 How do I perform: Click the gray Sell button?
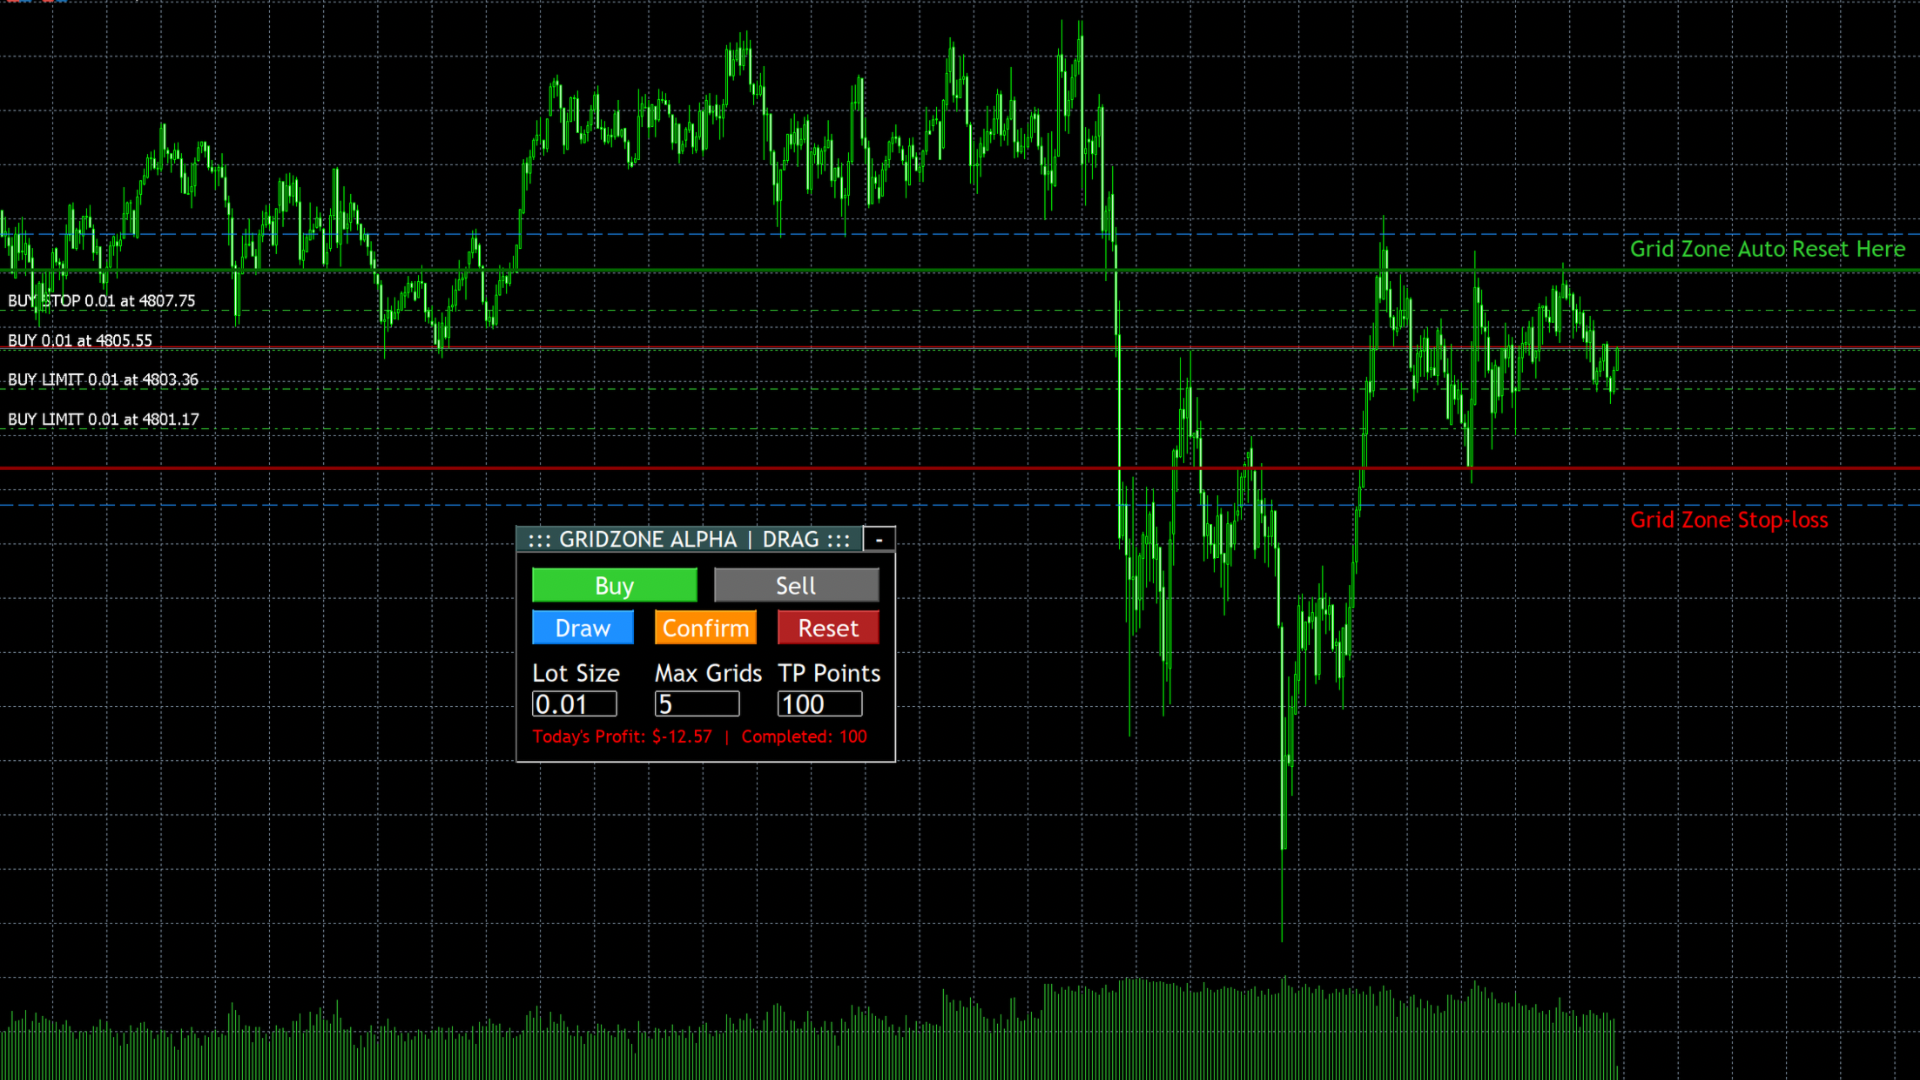796,585
